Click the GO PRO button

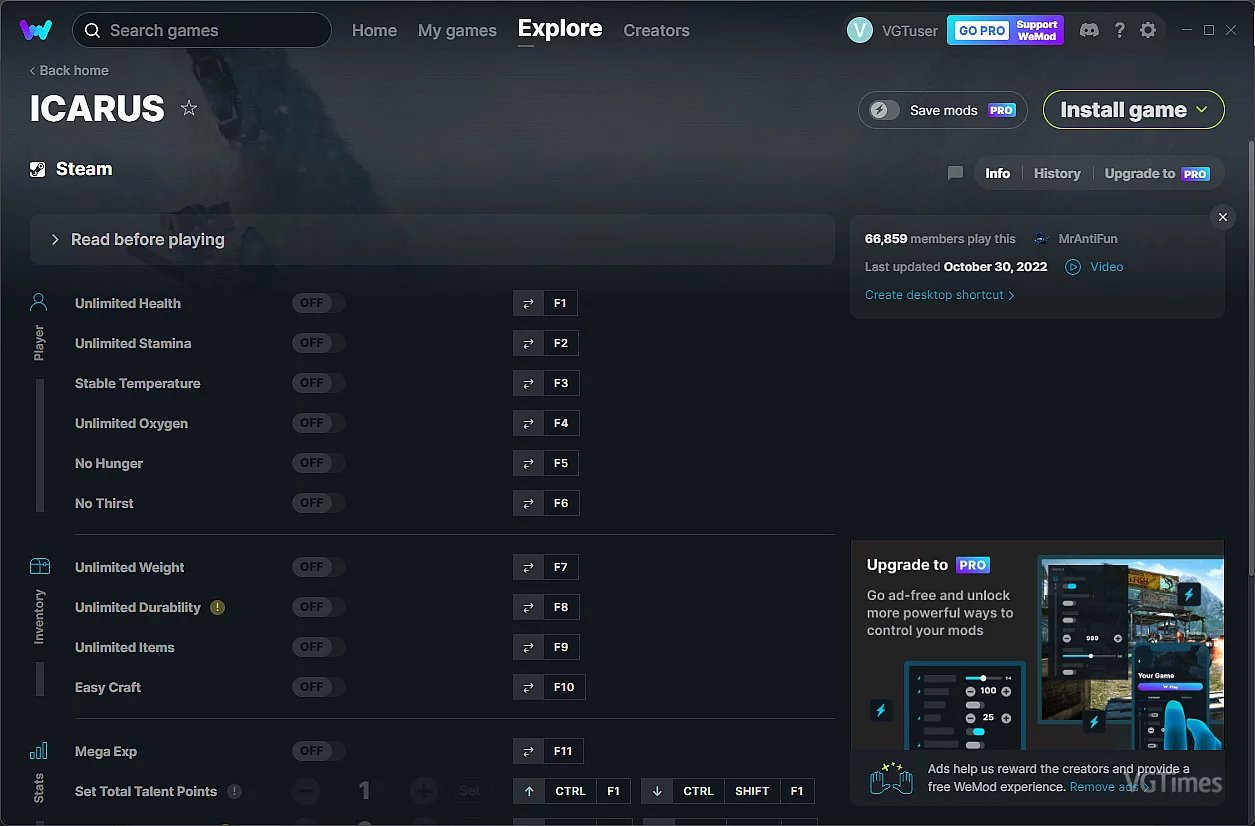[x=982, y=31]
